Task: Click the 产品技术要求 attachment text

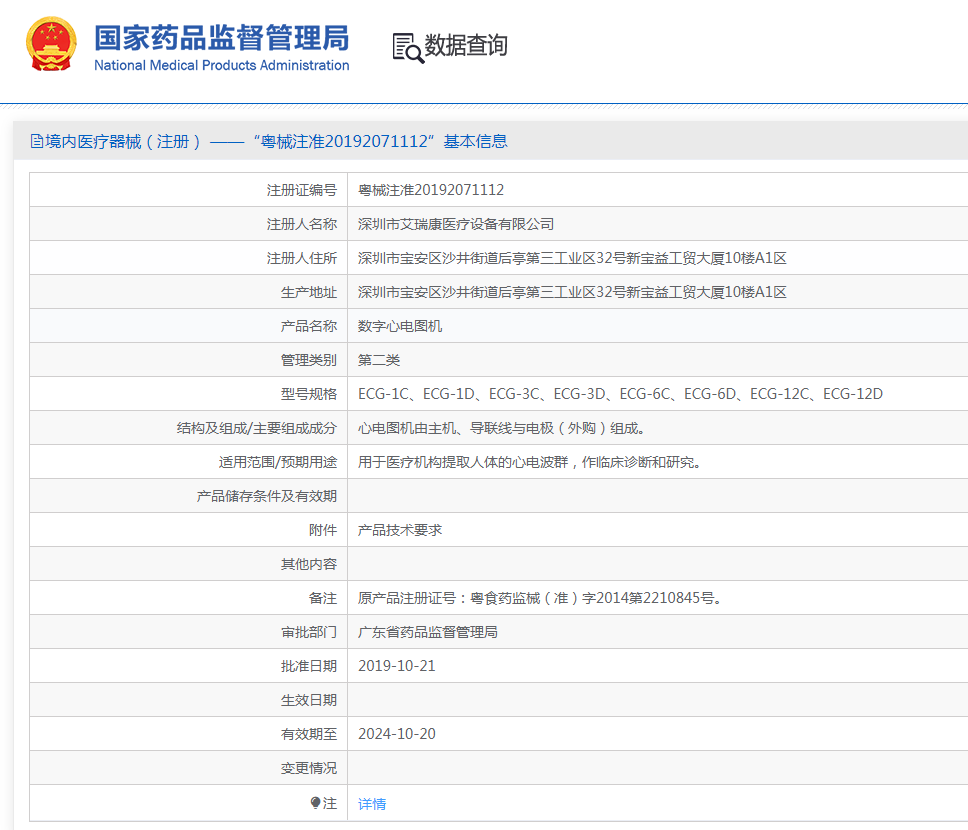Action: pos(399,530)
